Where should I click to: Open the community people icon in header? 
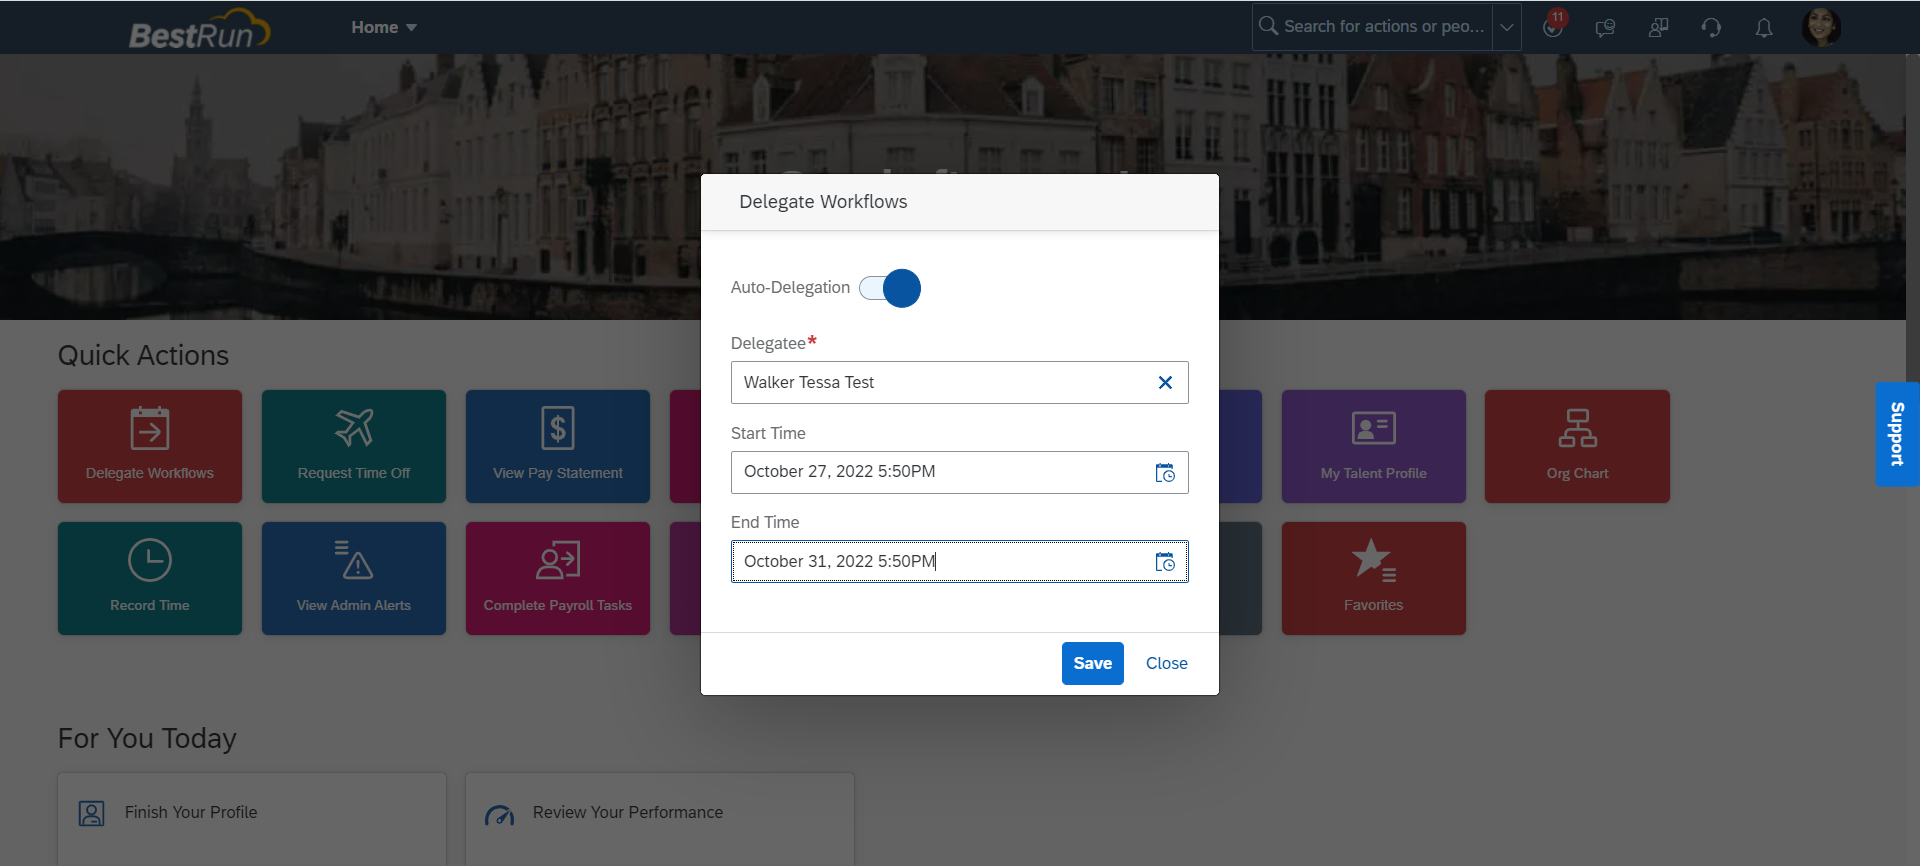pos(1659,28)
